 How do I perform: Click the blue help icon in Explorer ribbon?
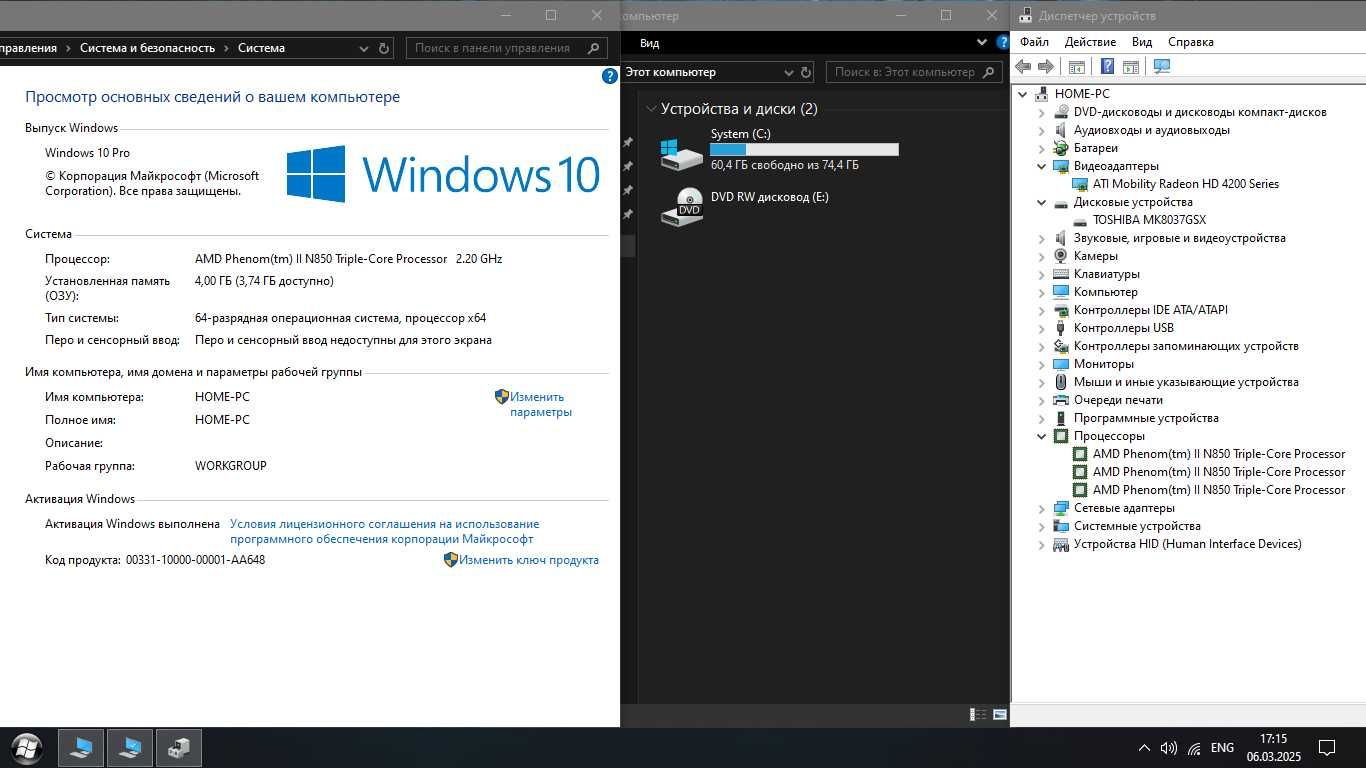pyautogui.click(x=1003, y=43)
